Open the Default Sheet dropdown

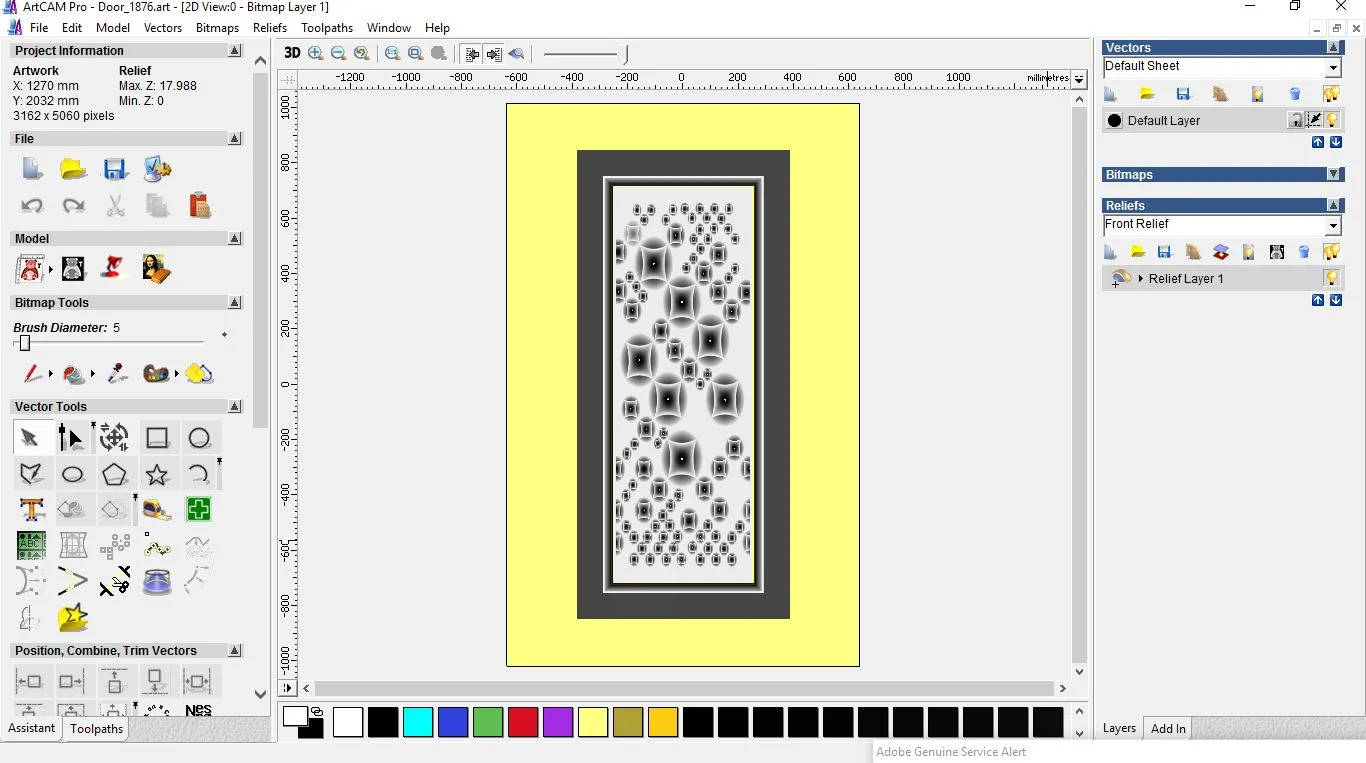point(1333,68)
